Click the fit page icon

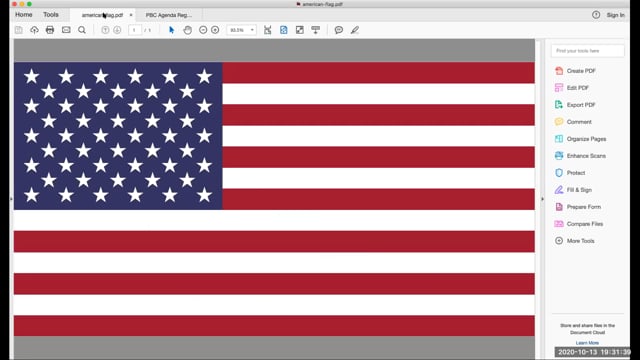point(284,30)
